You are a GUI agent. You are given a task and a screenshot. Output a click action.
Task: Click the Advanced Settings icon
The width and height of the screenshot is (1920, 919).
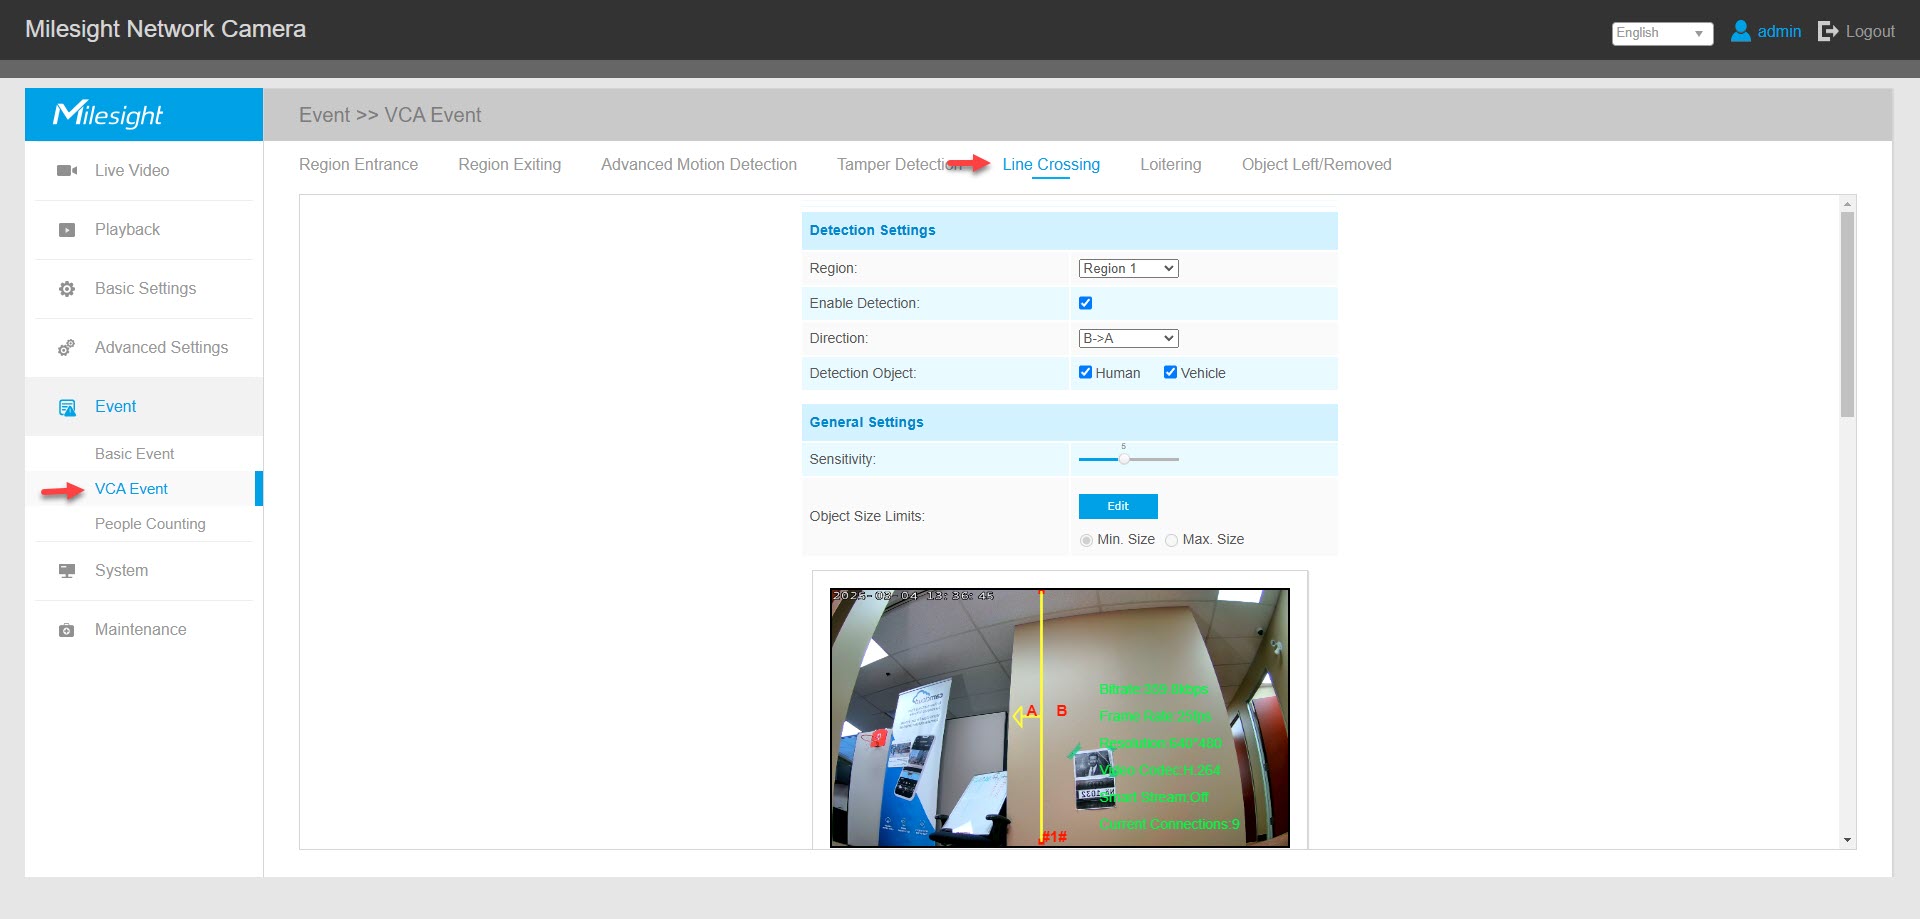pos(66,347)
